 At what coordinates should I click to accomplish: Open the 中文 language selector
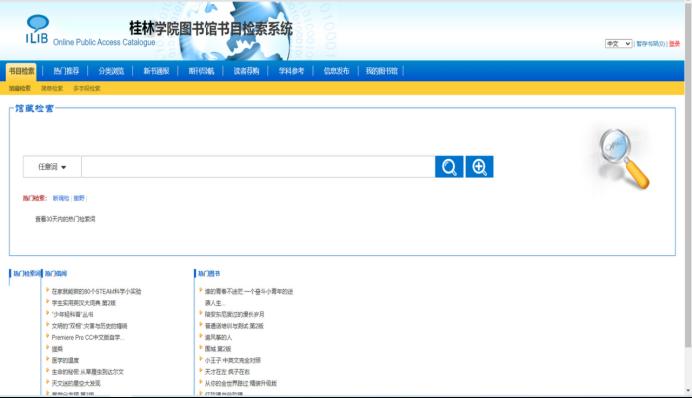[x=619, y=44]
